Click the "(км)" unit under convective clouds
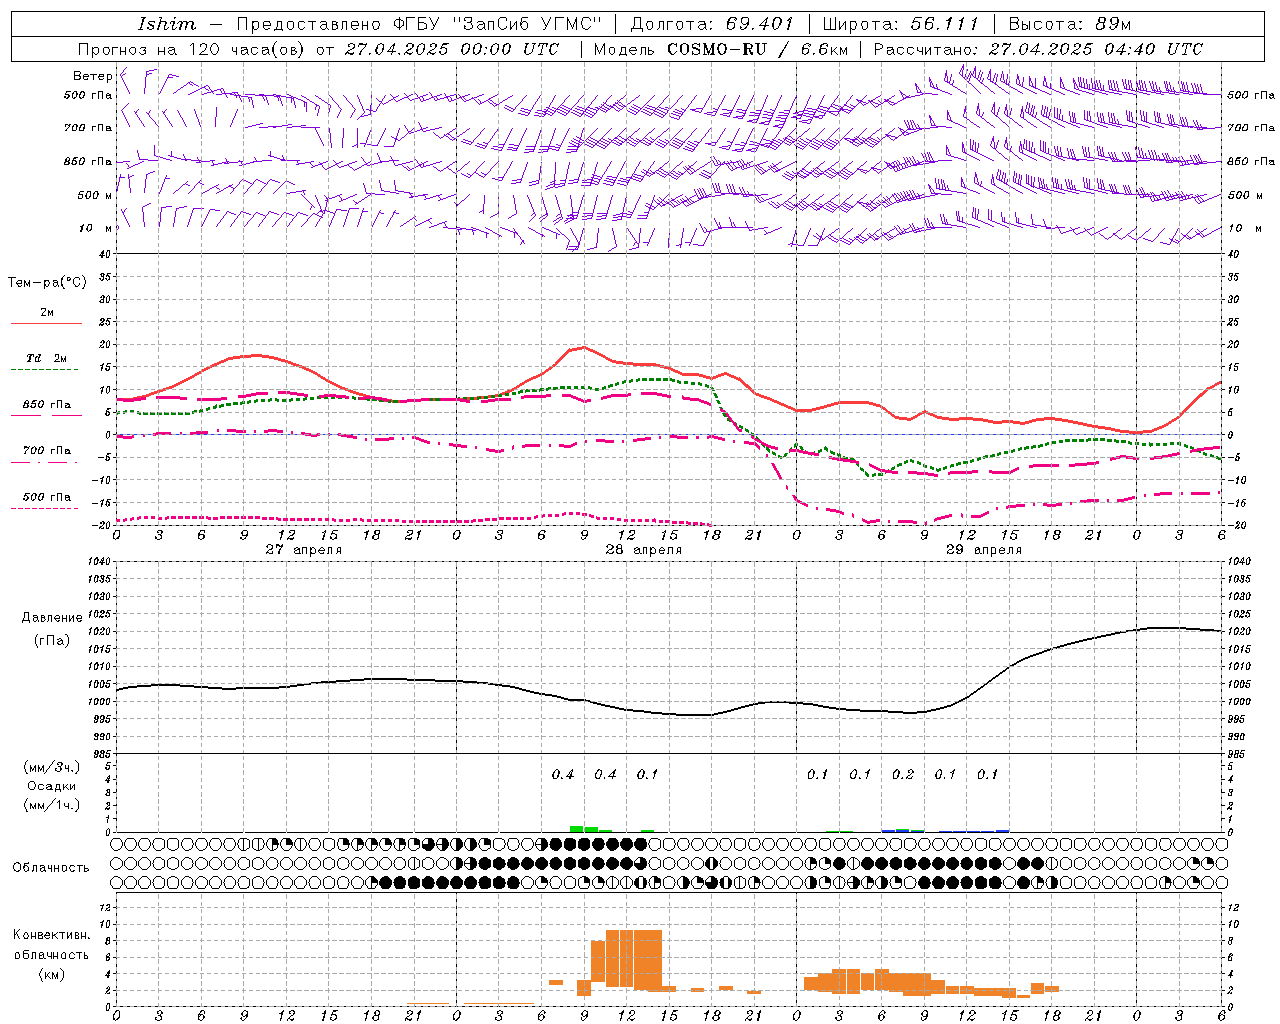Screen dimensions: 1280x1024 tap(52, 974)
